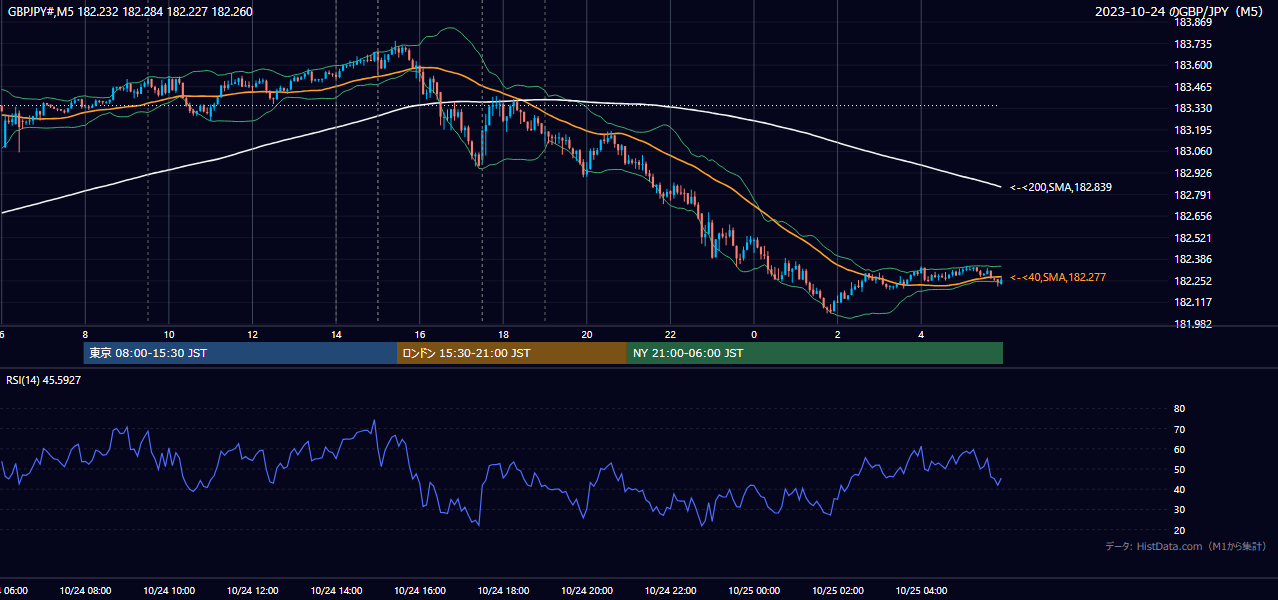Click the 182.117 price axis label
Viewport: 1278px width, 600px height.
click(1192, 302)
